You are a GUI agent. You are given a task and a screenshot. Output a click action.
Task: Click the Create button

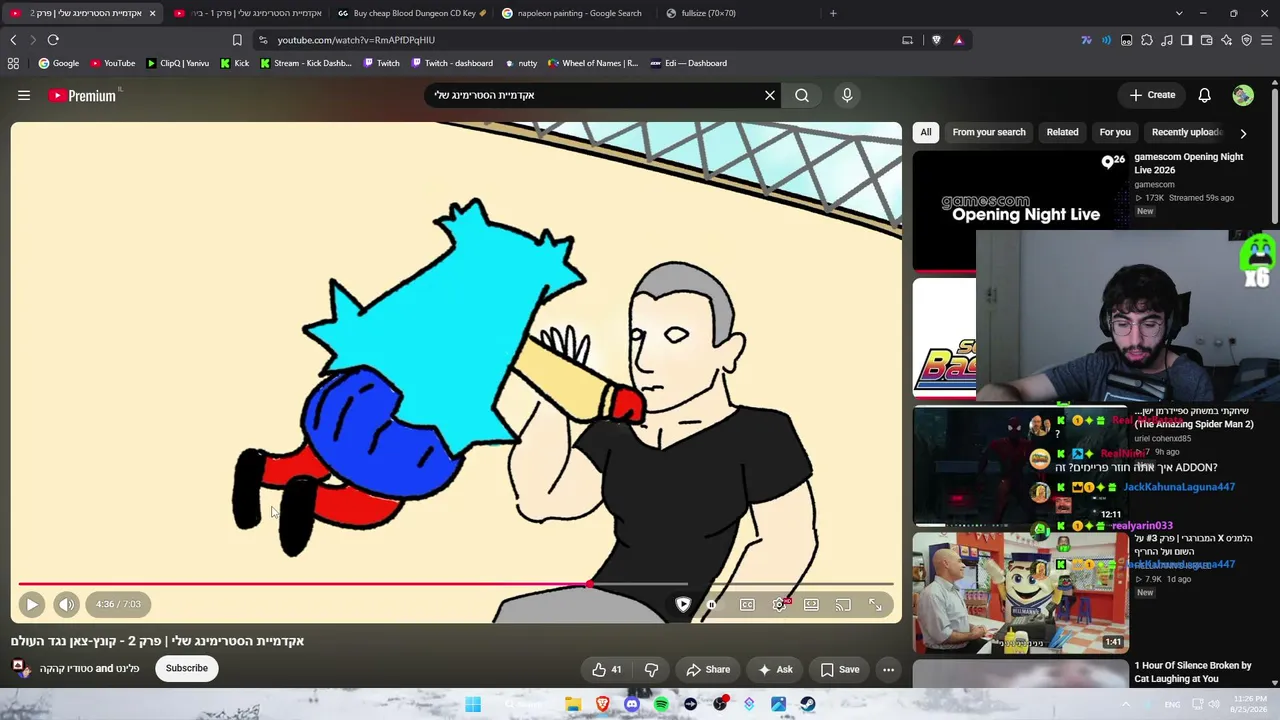[1152, 95]
